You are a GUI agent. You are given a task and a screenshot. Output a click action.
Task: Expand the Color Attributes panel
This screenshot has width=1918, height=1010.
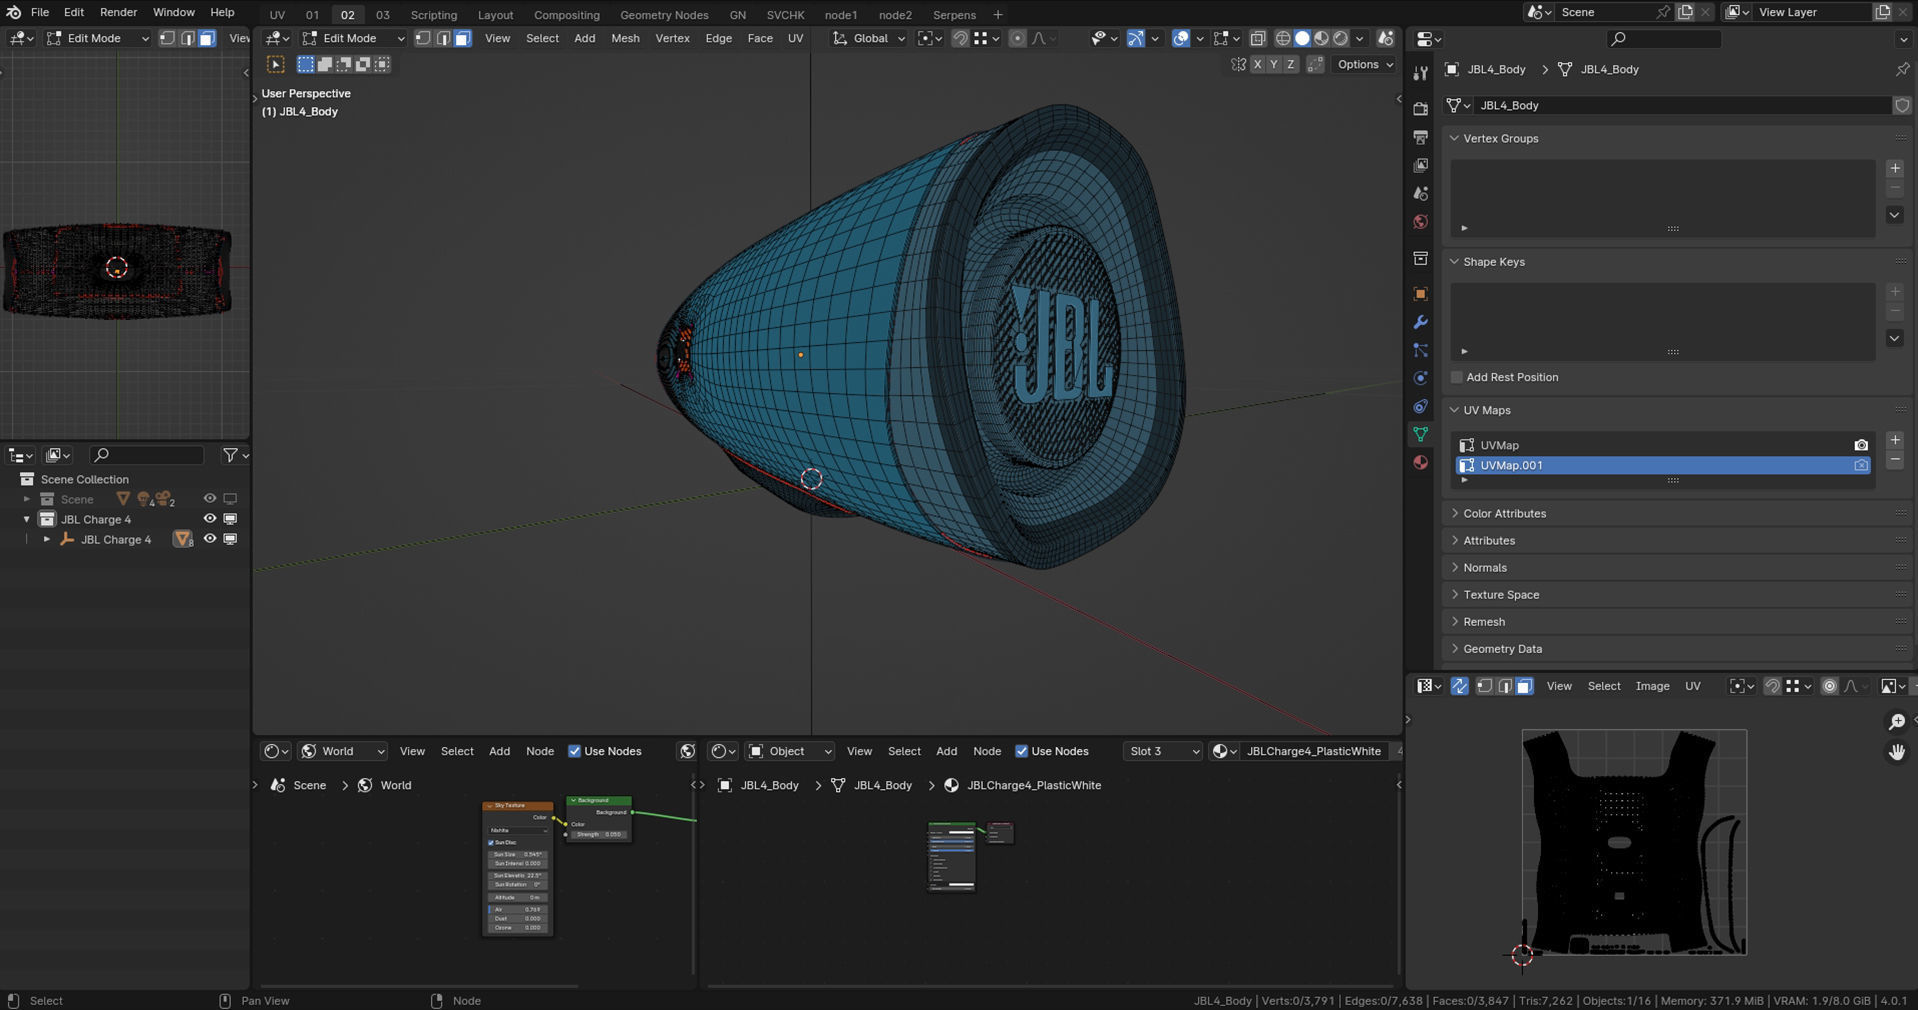[x=1504, y=513]
